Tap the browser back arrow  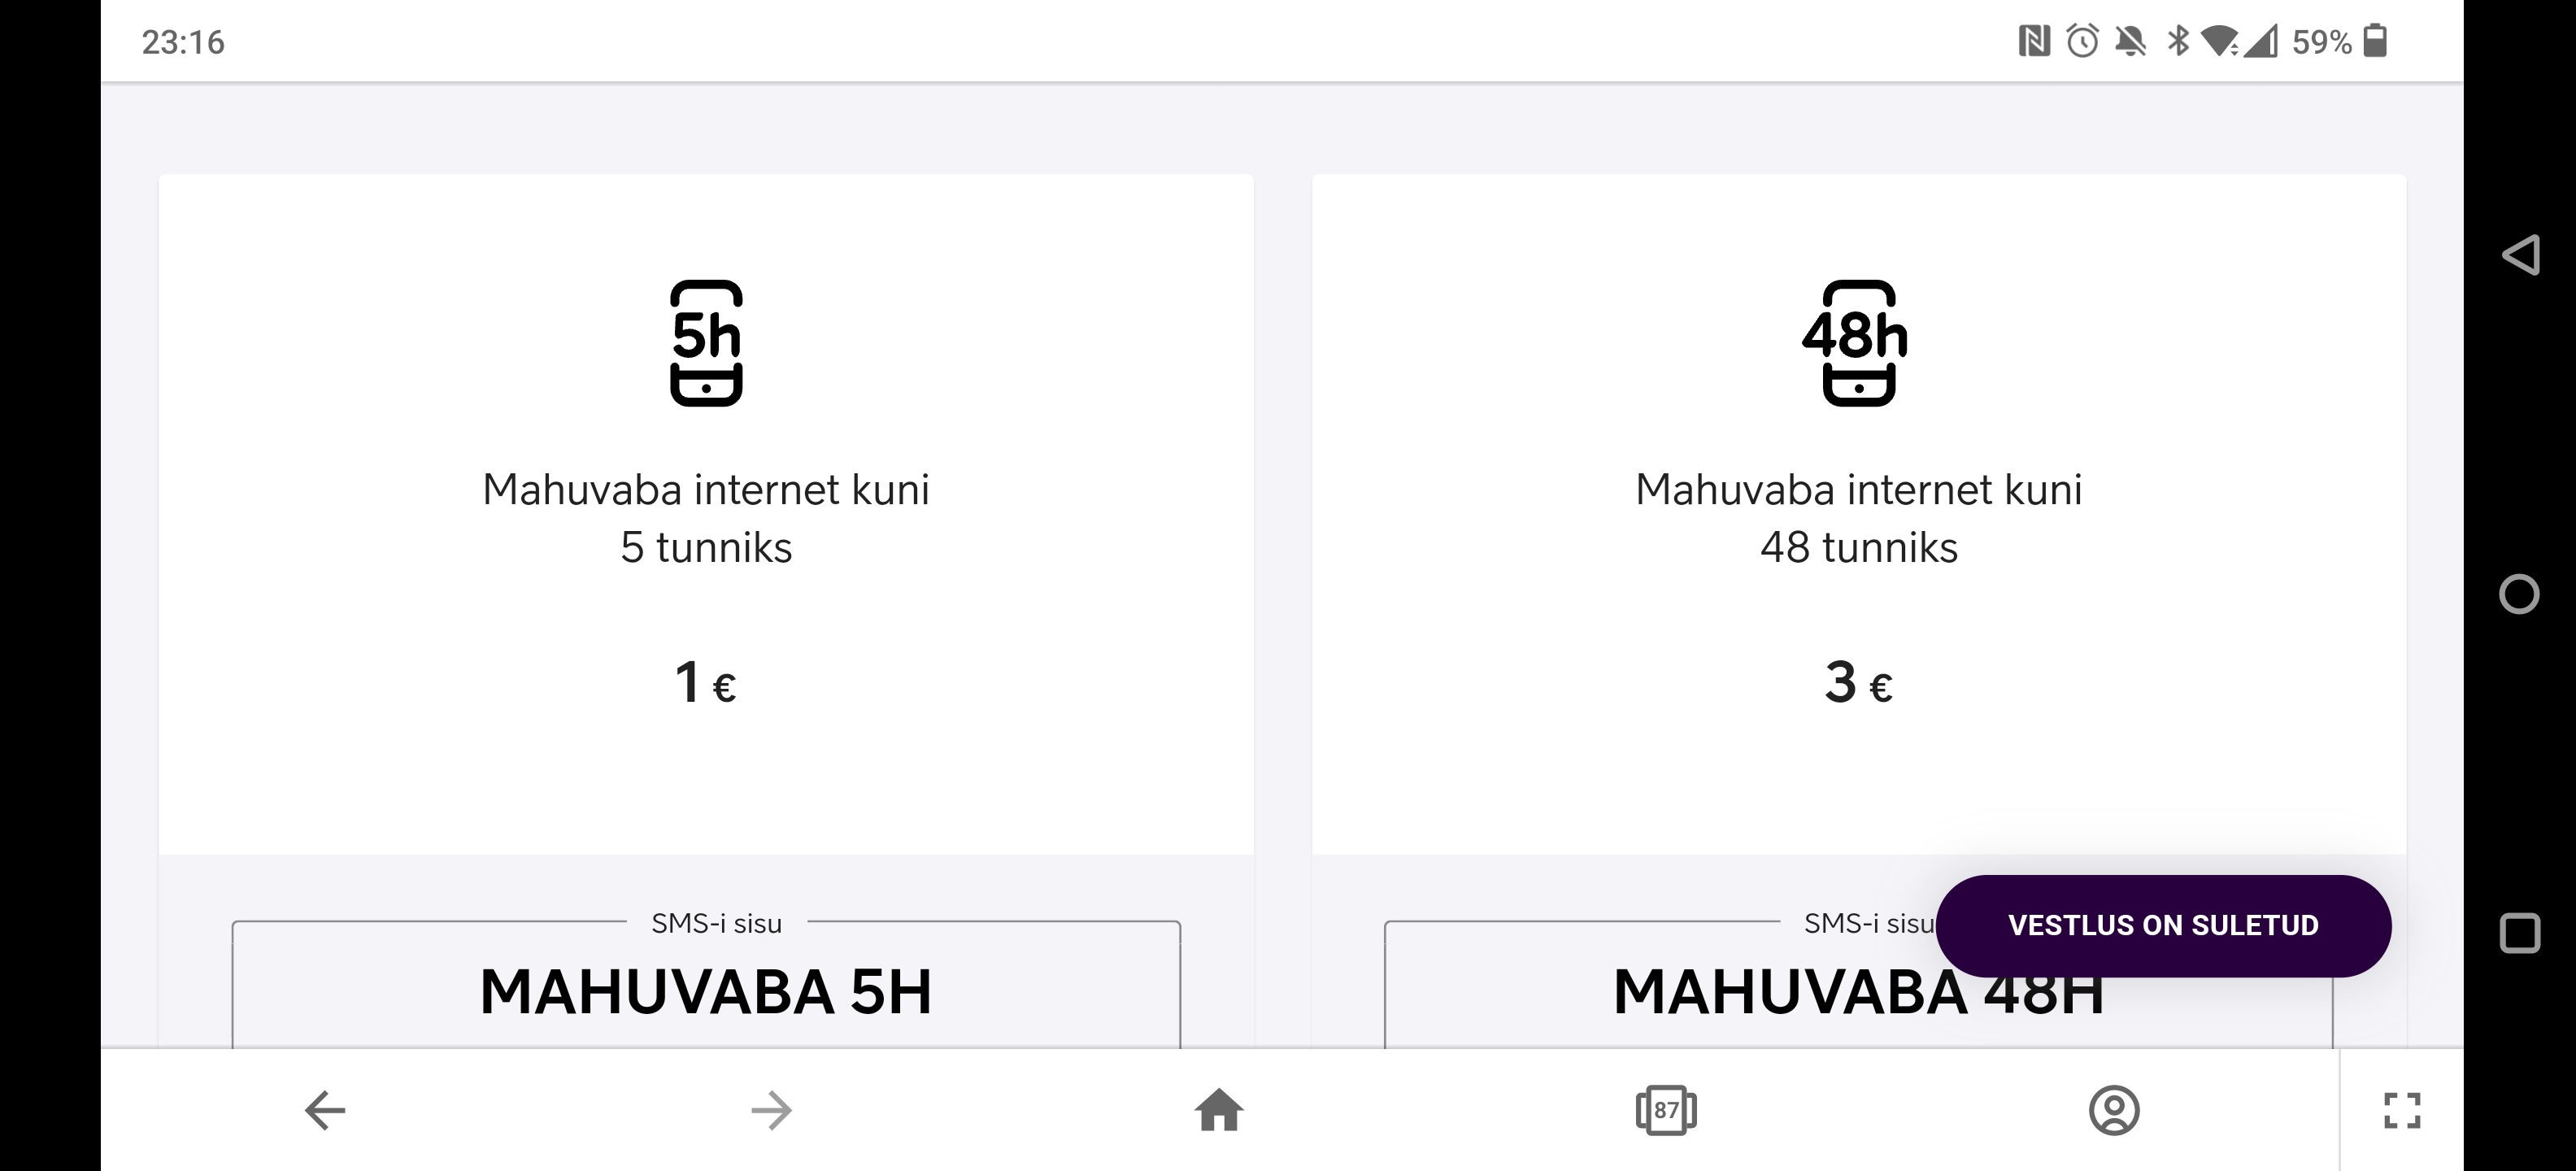pyautogui.click(x=325, y=1110)
